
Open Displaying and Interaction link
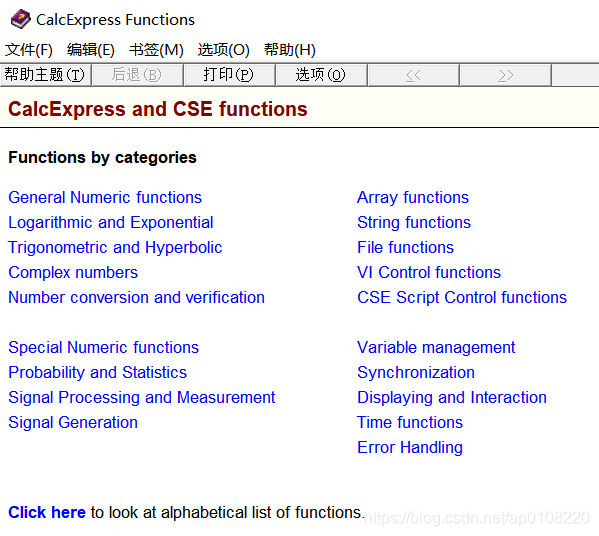pyautogui.click(x=452, y=398)
